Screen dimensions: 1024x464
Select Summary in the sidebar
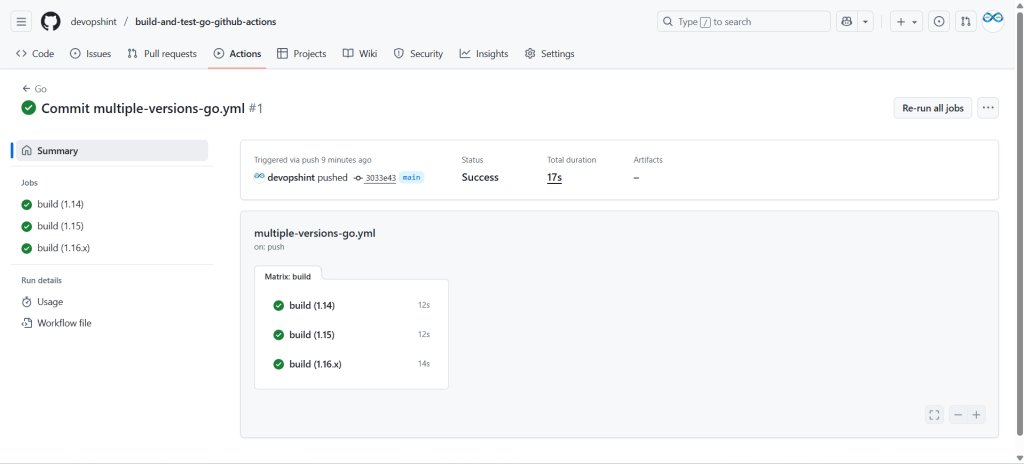(x=110, y=150)
